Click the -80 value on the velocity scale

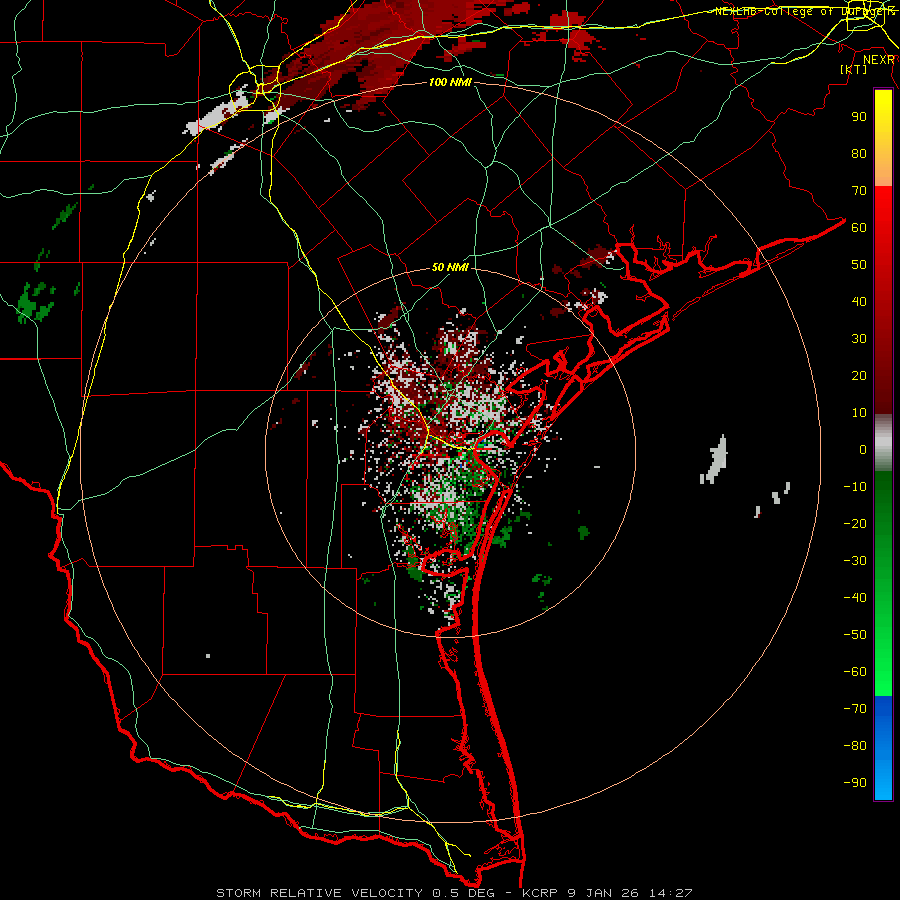pyautogui.click(x=855, y=746)
